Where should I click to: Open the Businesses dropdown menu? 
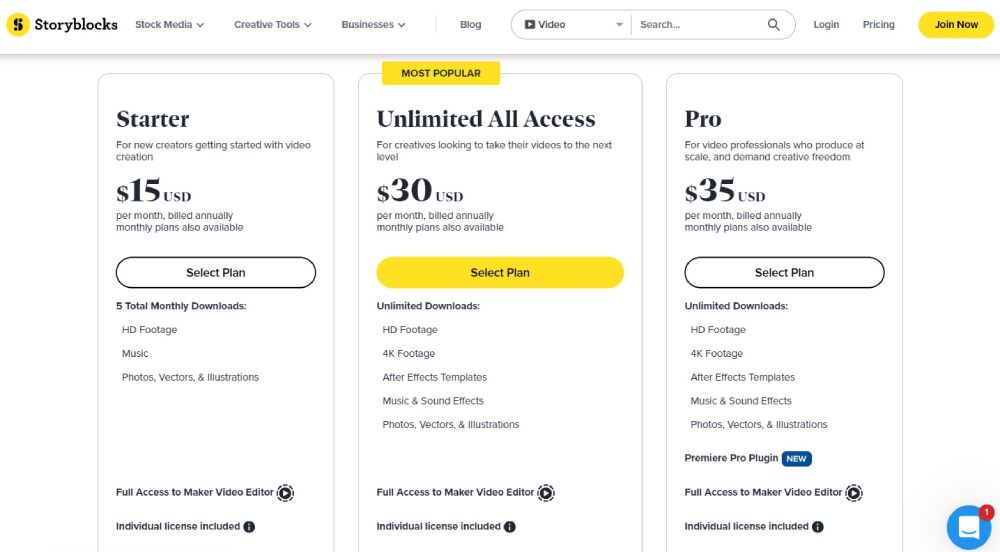[373, 25]
